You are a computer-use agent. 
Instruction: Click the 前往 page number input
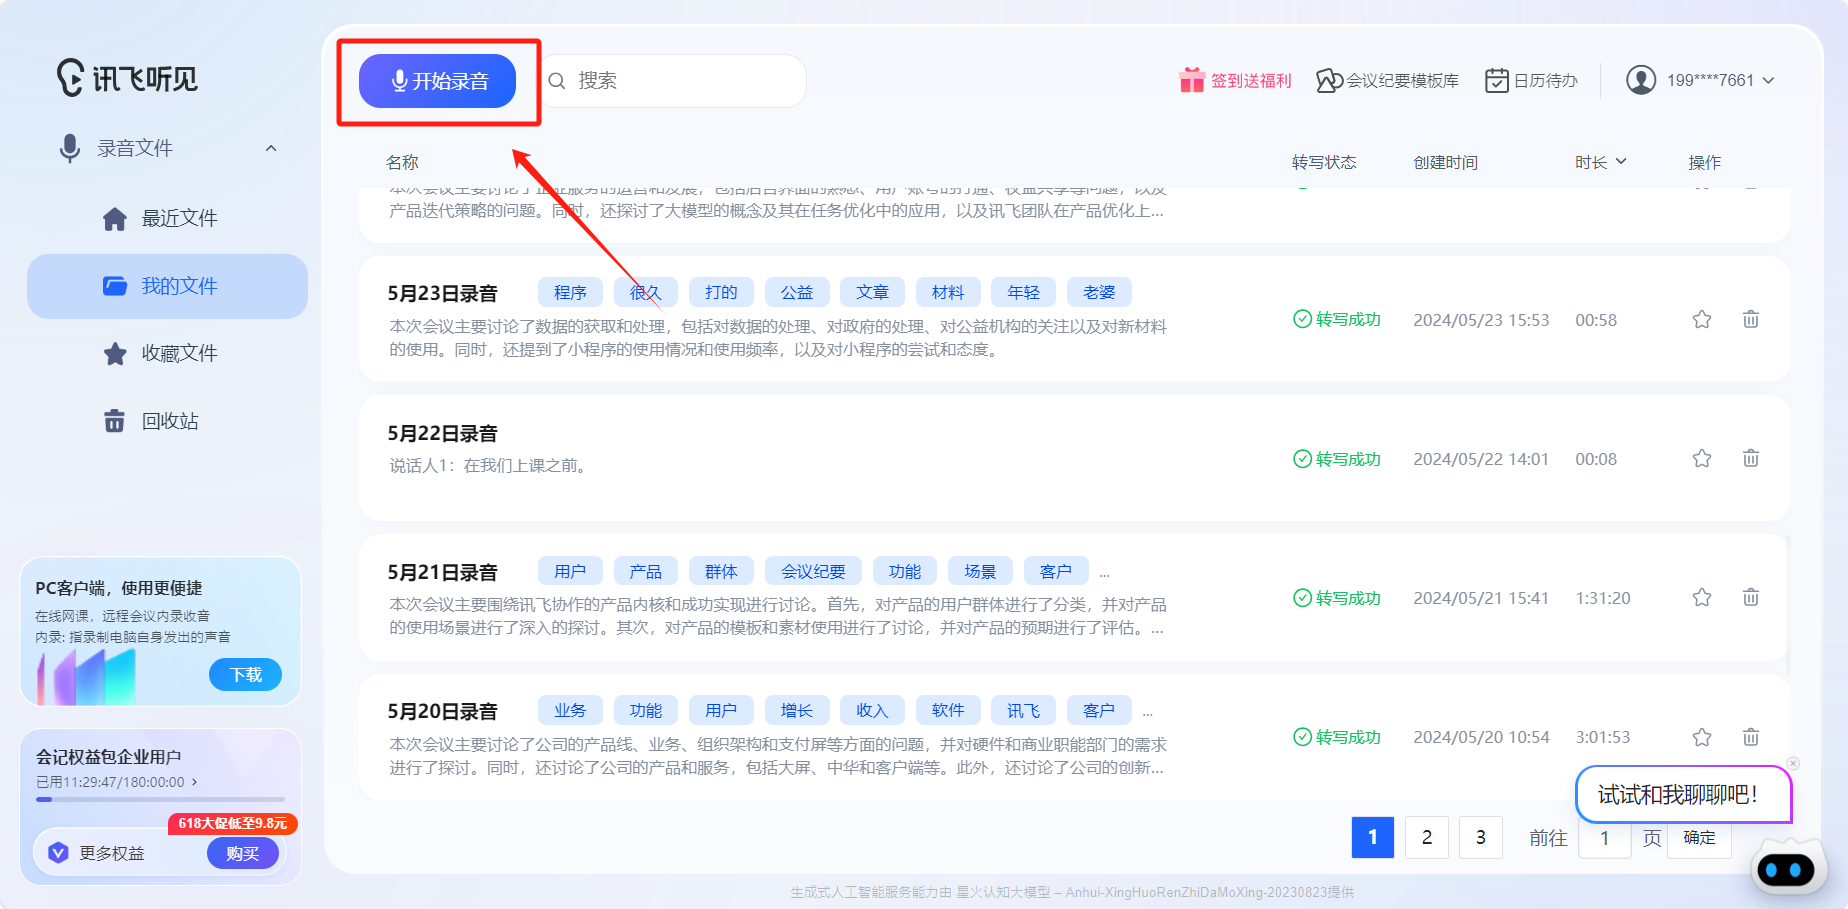pyautogui.click(x=1605, y=838)
